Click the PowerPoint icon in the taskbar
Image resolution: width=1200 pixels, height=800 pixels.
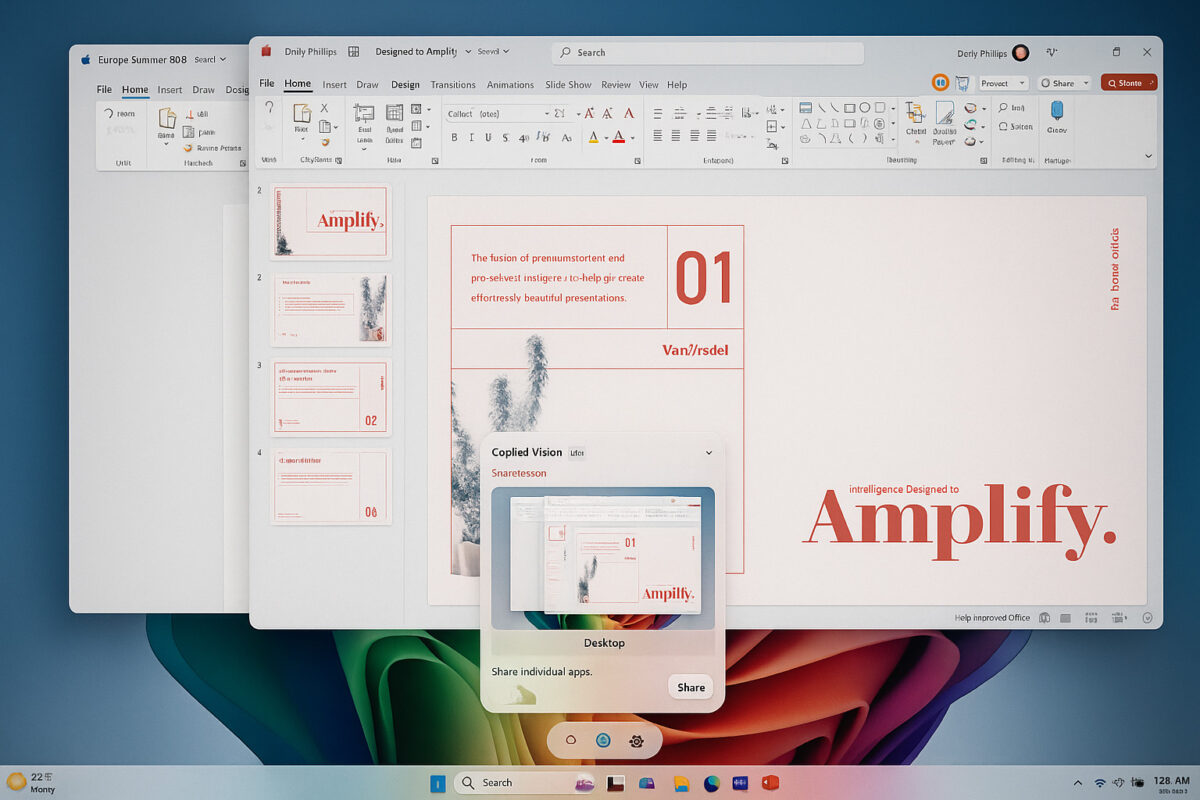coord(769,783)
